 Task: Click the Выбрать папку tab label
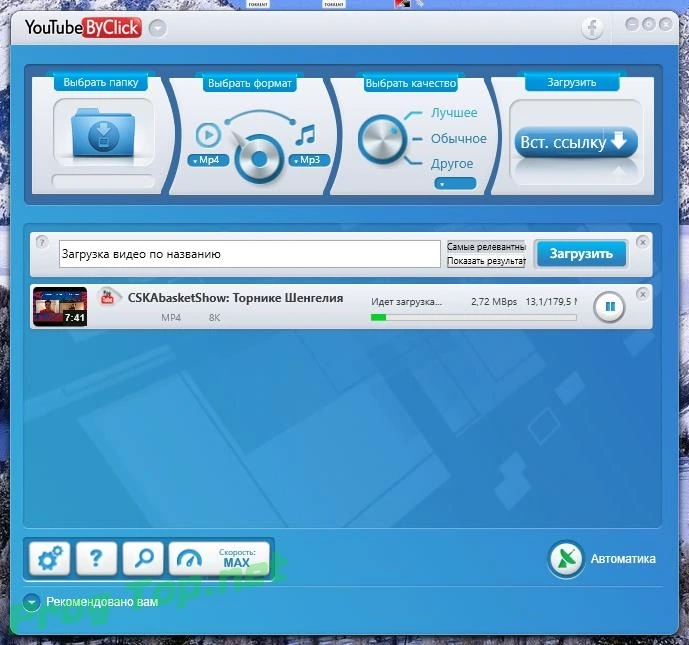(101, 82)
